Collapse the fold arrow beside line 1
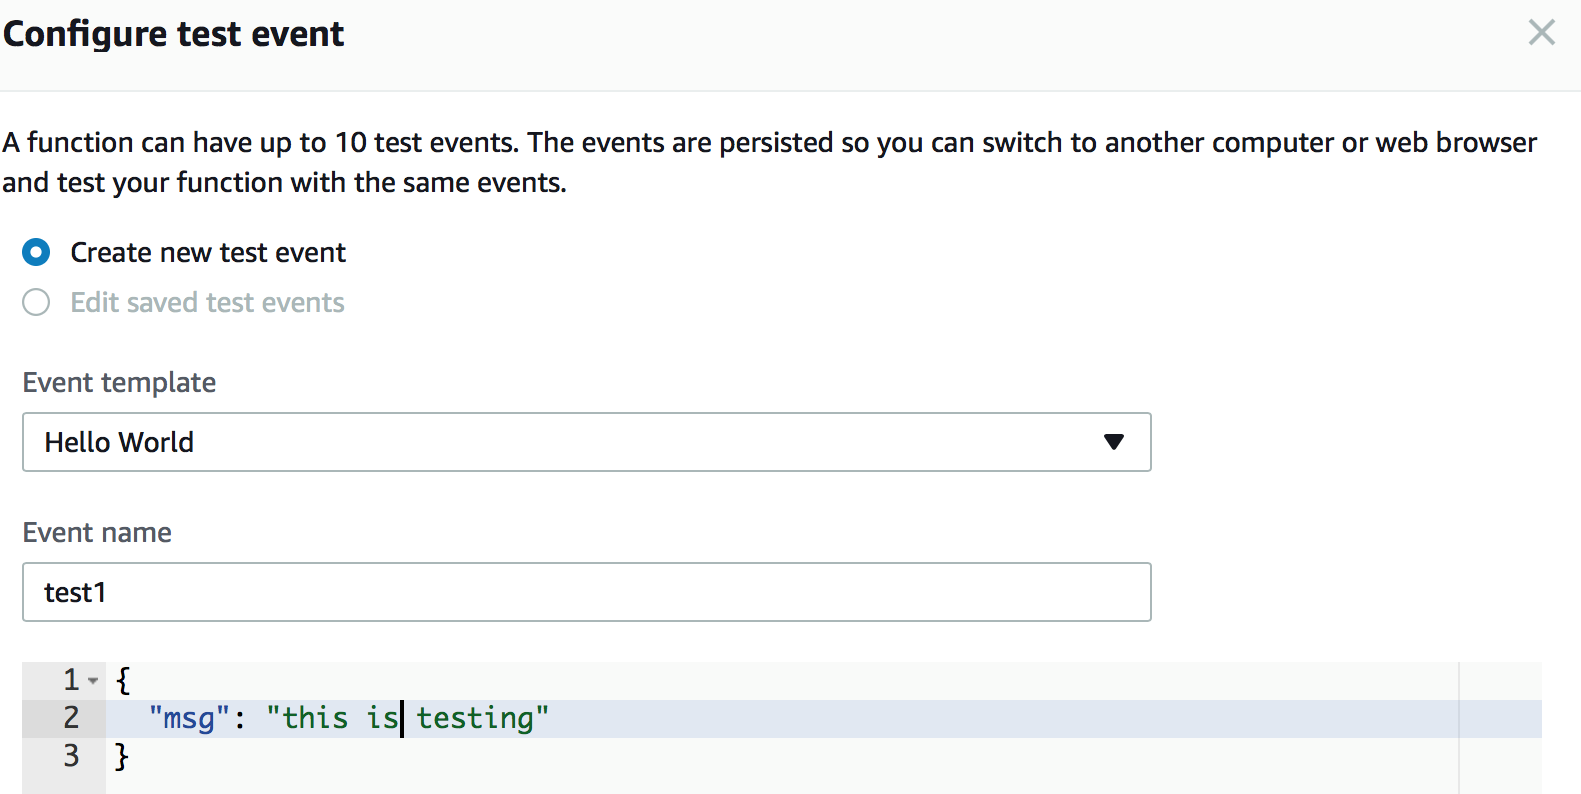This screenshot has width=1581, height=794. coord(93,681)
